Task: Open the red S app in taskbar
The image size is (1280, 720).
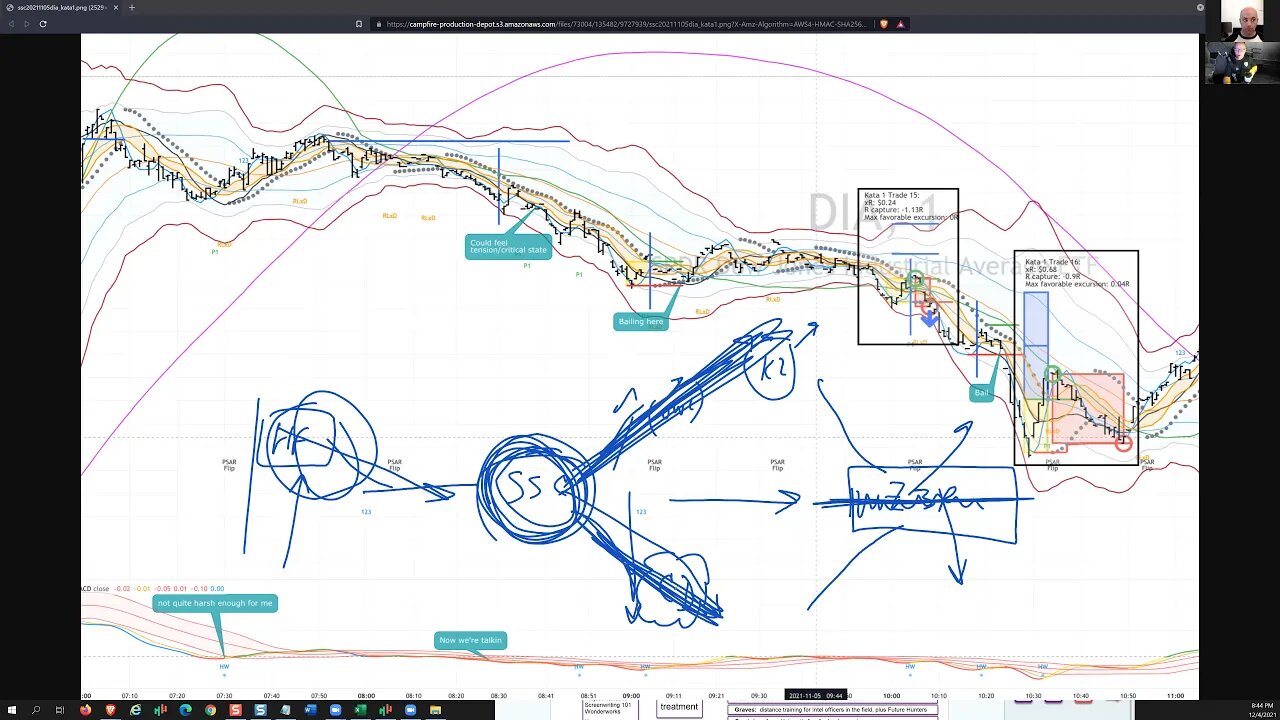Action: (x=235, y=710)
